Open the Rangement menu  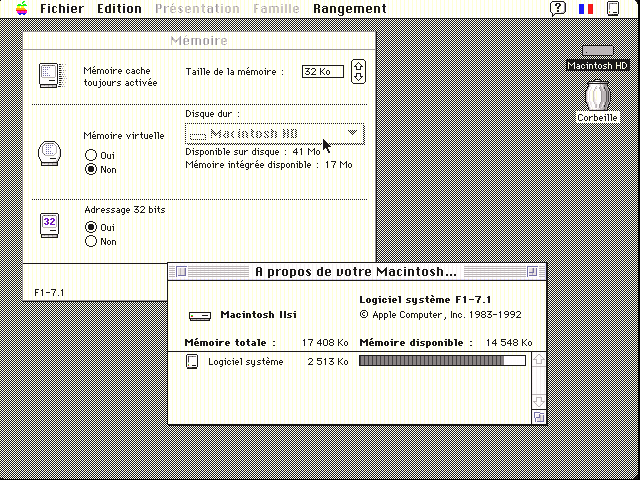pos(350,9)
